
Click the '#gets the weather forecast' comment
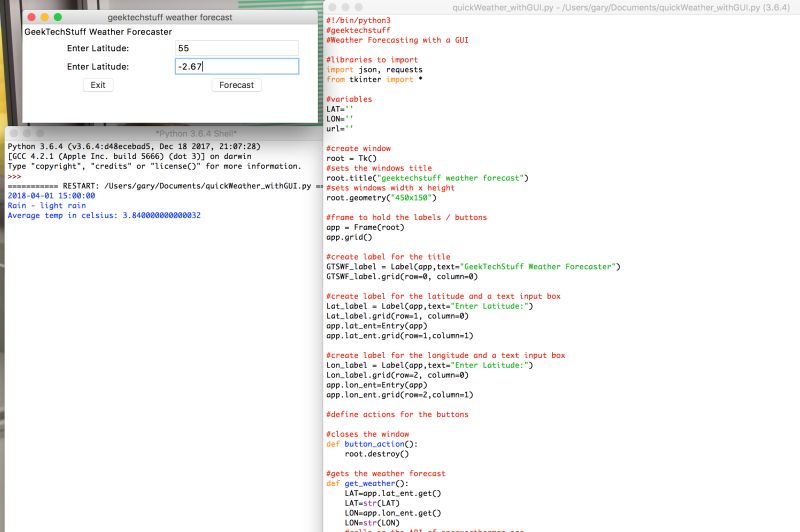point(386,474)
